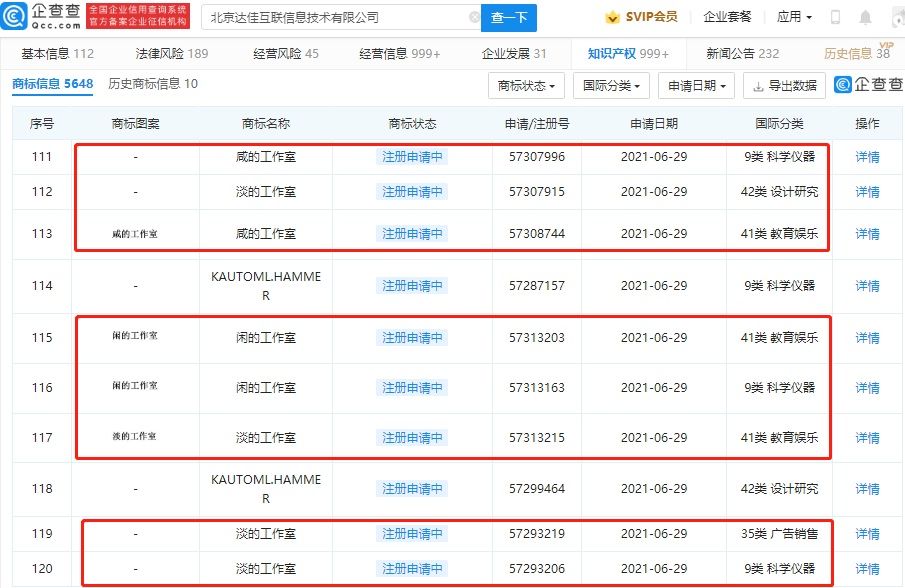Open 详情 for row 113
The height and width of the screenshot is (588, 905).
(867, 234)
